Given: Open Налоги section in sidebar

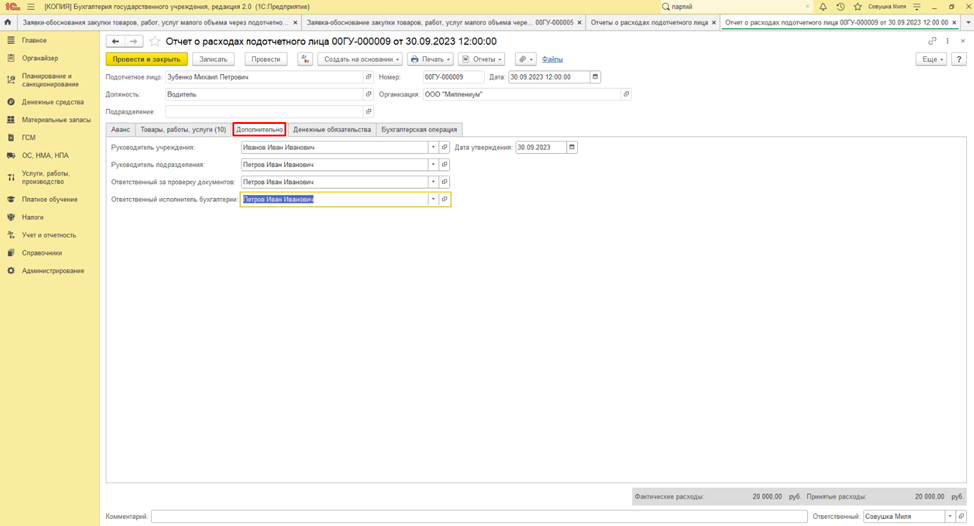Looking at the screenshot, I should pyautogui.click(x=32, y=217).
